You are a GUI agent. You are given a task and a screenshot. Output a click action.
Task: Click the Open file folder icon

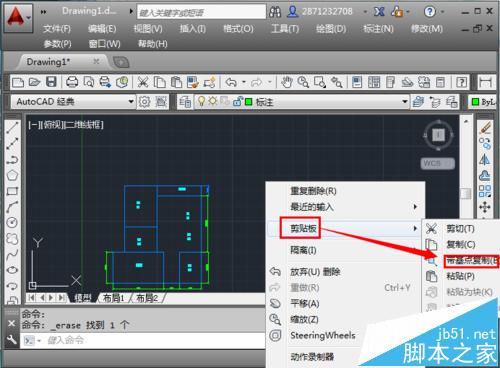point(34,82)
